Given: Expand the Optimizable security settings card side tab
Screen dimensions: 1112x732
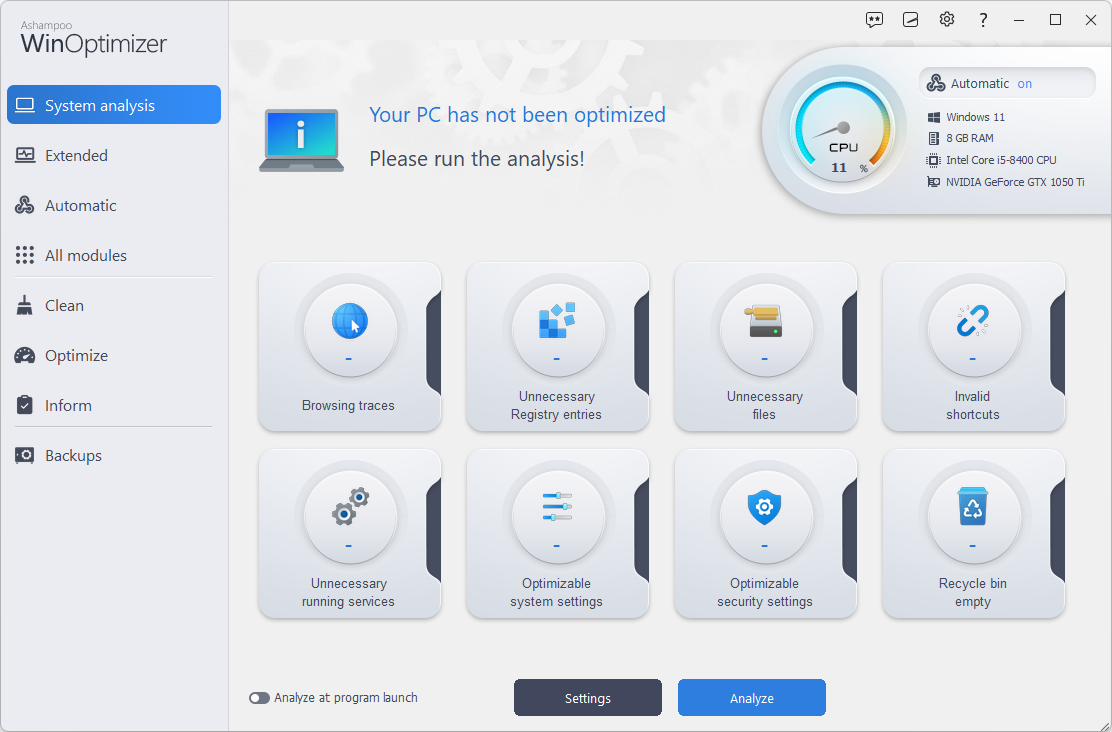Looking at the screenshot, I should pos(849,530).
